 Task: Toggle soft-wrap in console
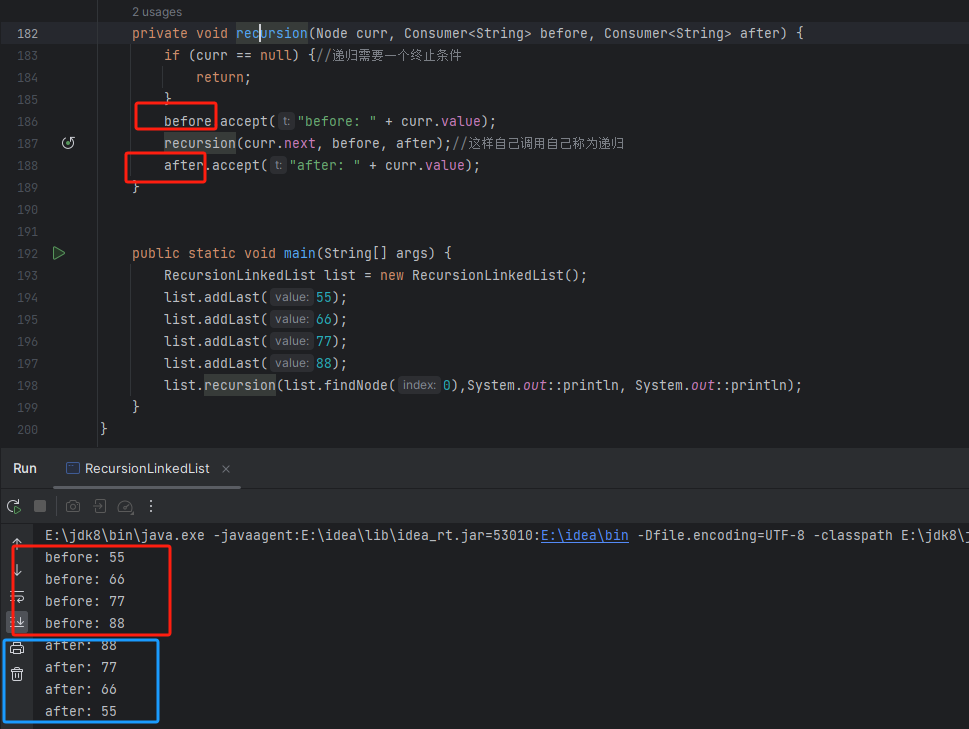click(17, 596)
